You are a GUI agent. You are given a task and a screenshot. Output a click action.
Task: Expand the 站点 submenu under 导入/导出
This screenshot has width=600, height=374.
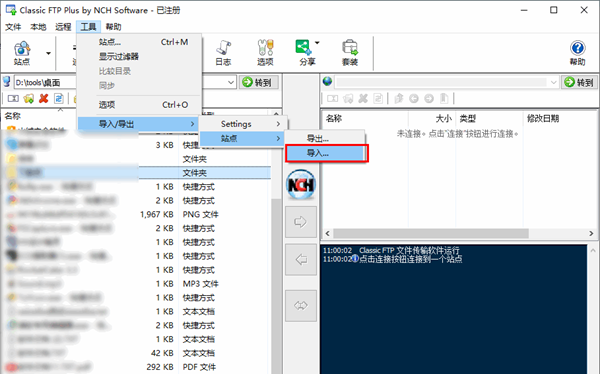(x=243, y=138)
